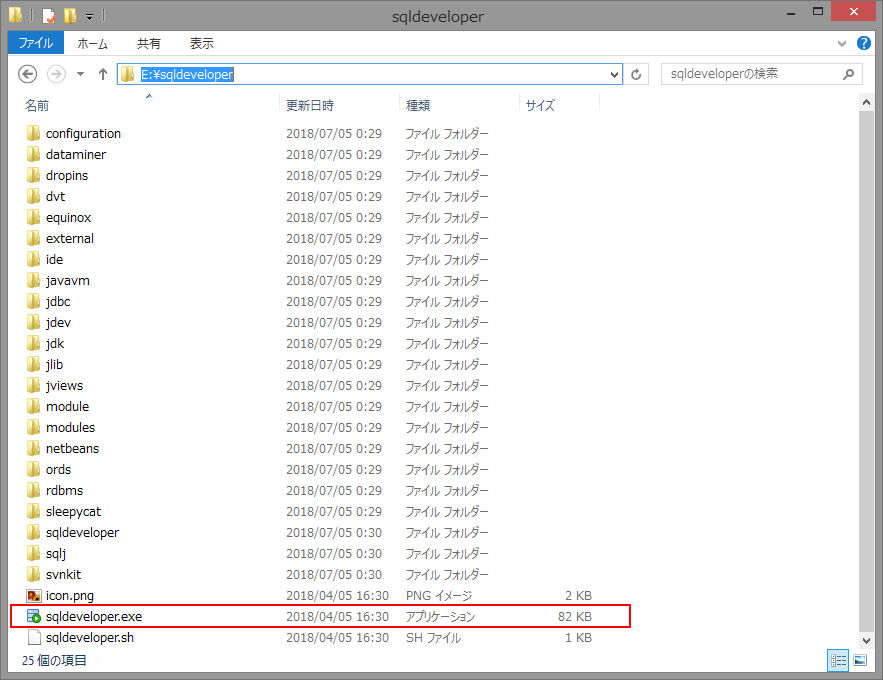Click the アプリケーション type text

click(440, 616)
